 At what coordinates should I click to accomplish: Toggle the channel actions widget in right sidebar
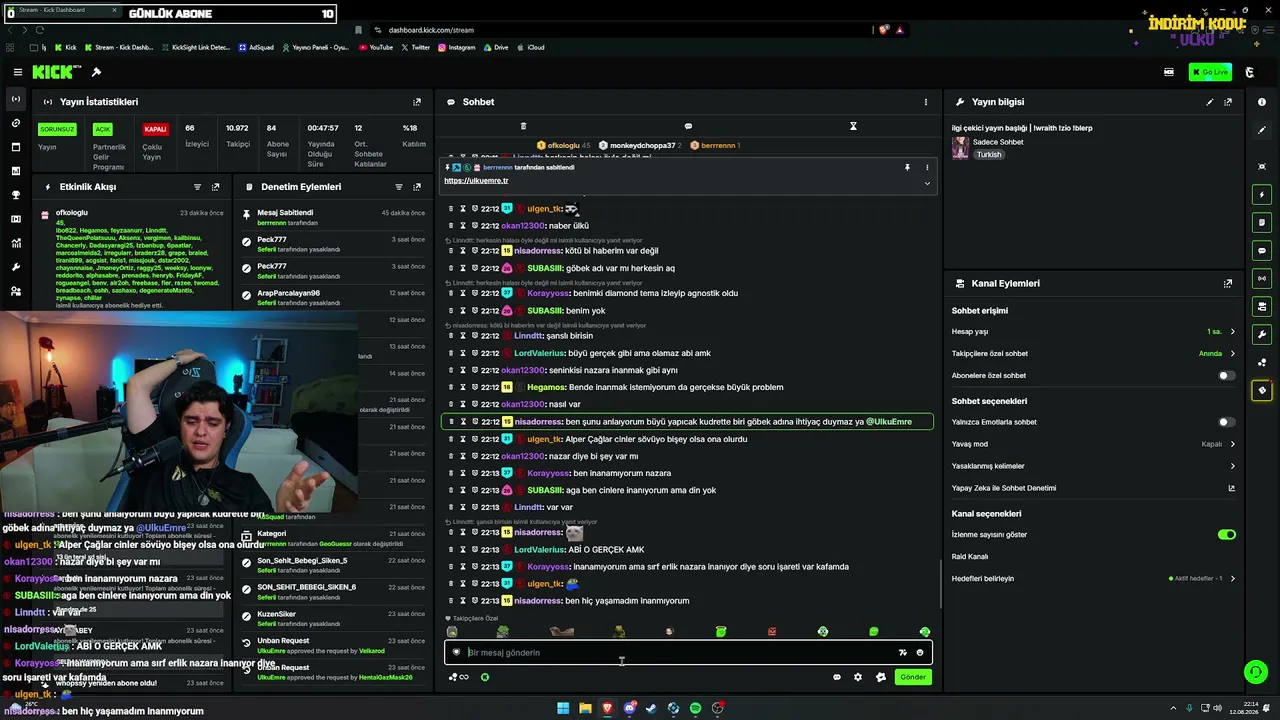(1262, 306)
